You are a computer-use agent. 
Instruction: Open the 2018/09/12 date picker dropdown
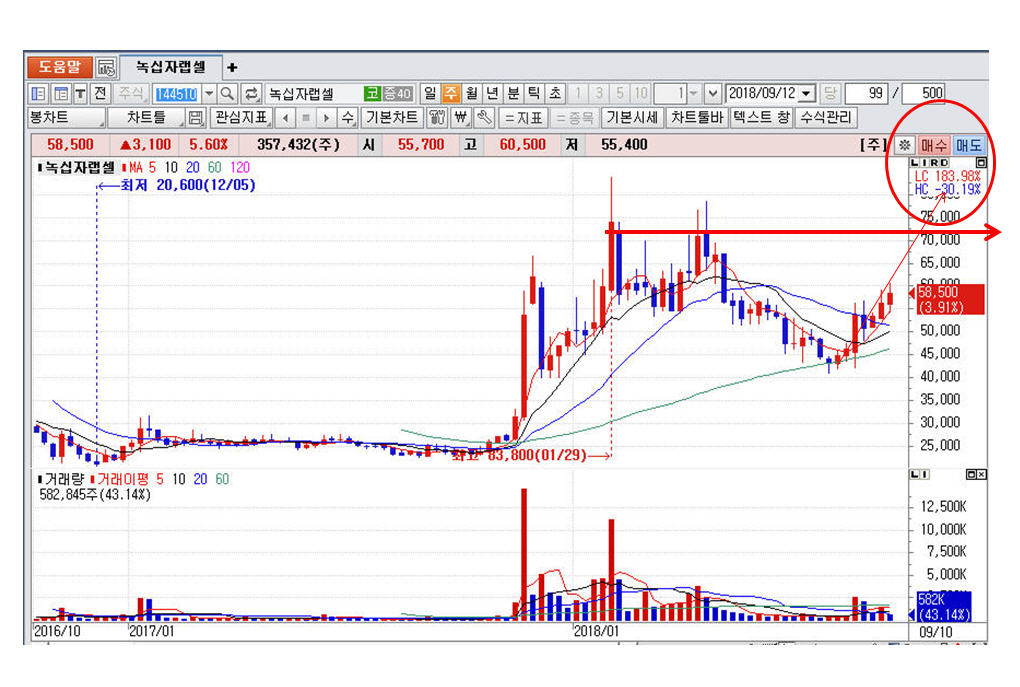point(807,93)
